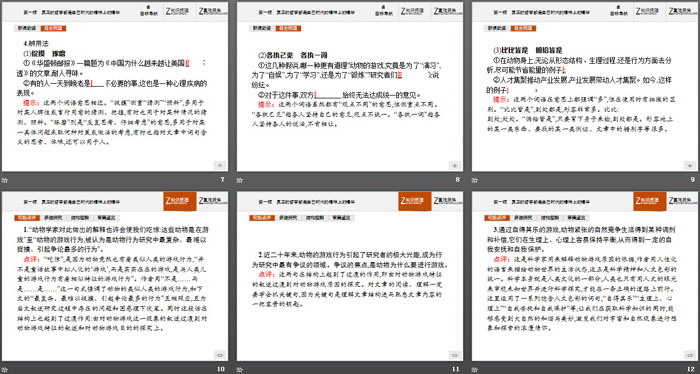Click the red '点评' label in slide 10
Image resolution: width=700 pixels, height=374 pixels.
click(x=30, y=259)
